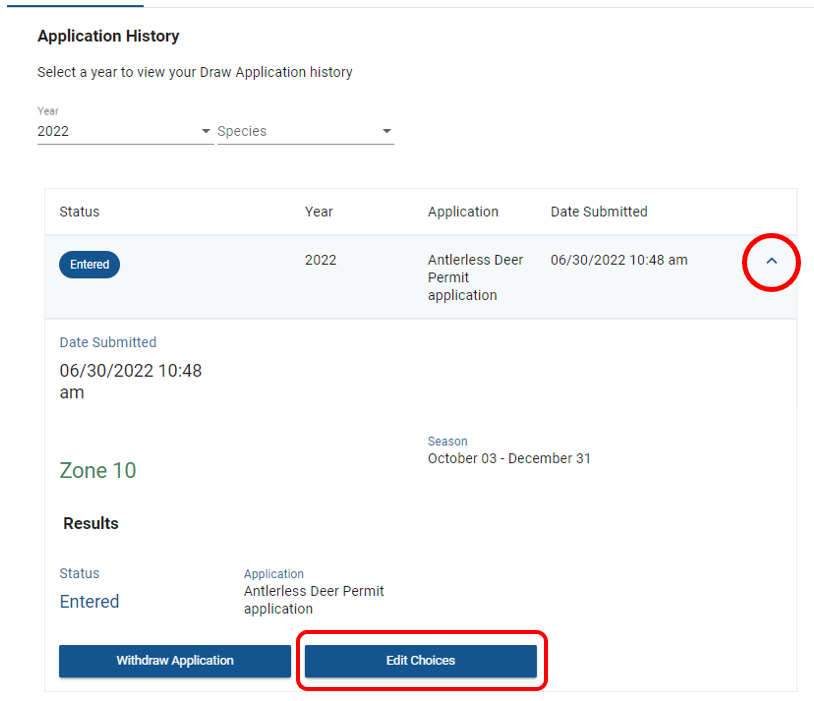The height and width of the screenshot is (701, 814).
Task: Click the Year column header
Action: click(x=319, y=212)
